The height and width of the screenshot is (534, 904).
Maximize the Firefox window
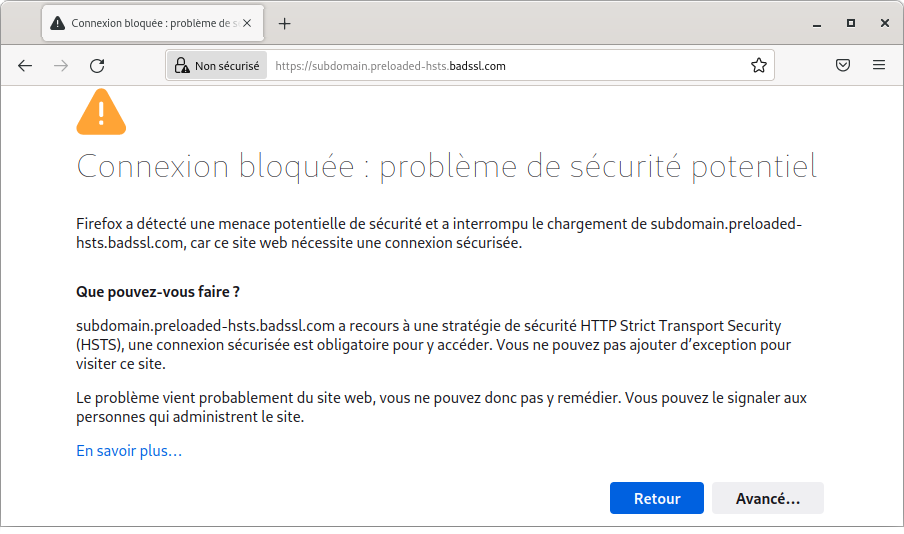tap(851, 23)
